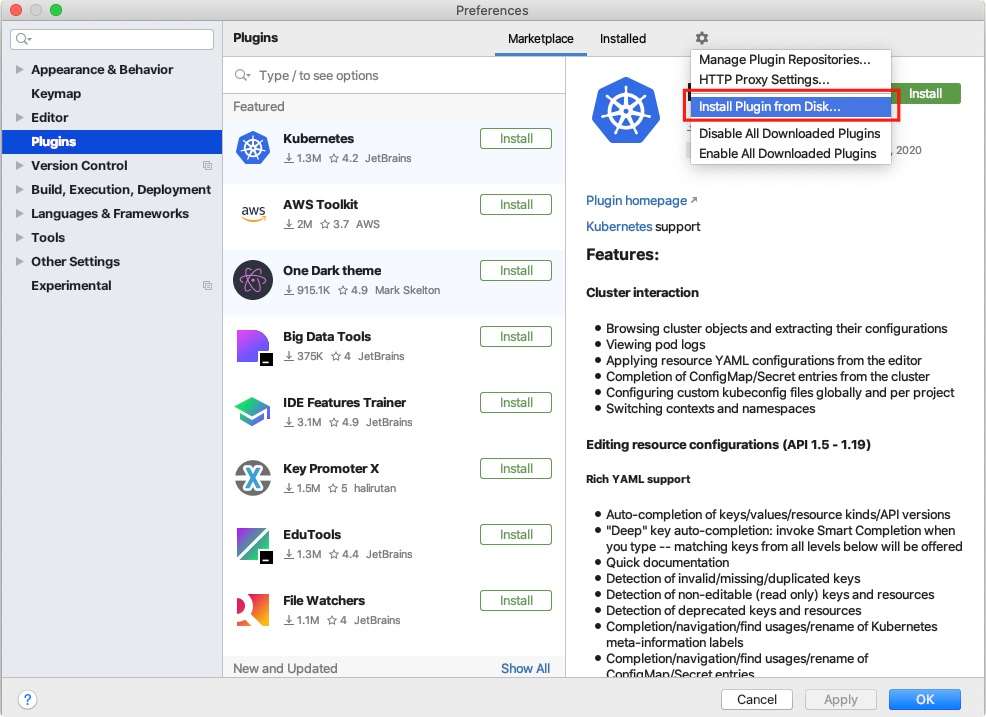Click the help question mark button

tap(28, 699)
